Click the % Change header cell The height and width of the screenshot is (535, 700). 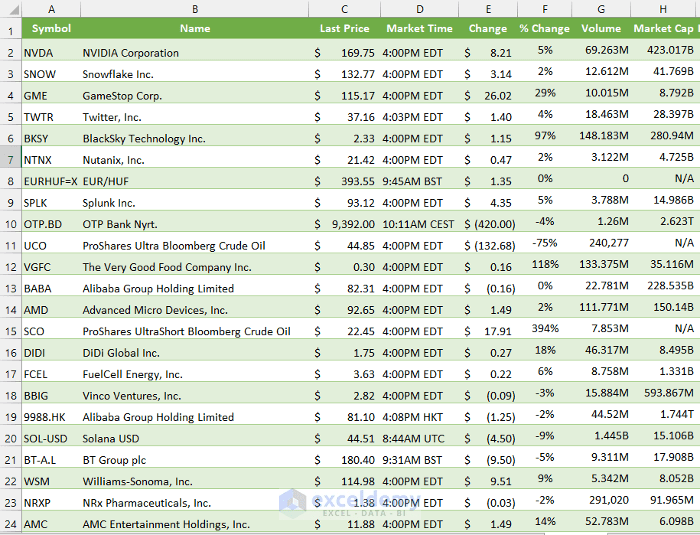click(545, 28)
